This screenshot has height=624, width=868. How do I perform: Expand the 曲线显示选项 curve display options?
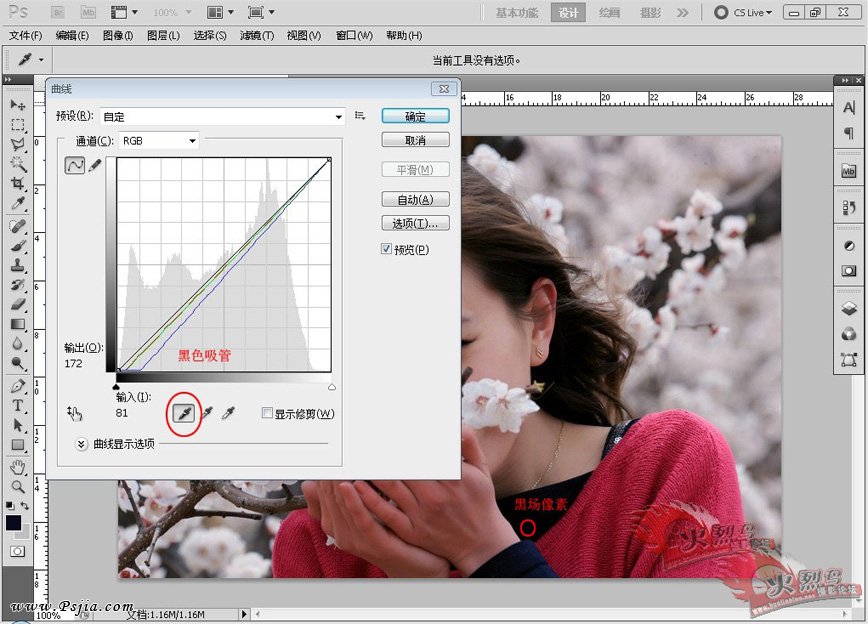click(x=82, y=444)
